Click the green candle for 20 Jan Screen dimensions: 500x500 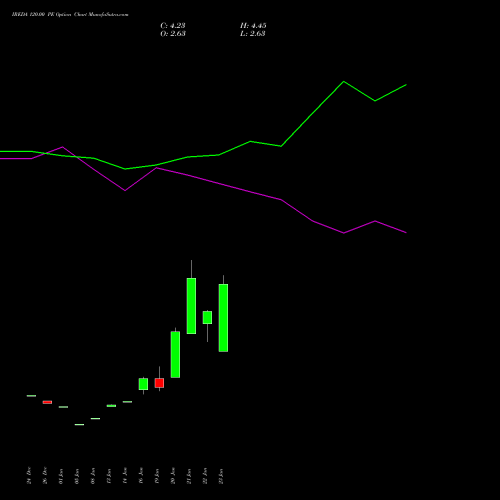[x=175, y=354]
